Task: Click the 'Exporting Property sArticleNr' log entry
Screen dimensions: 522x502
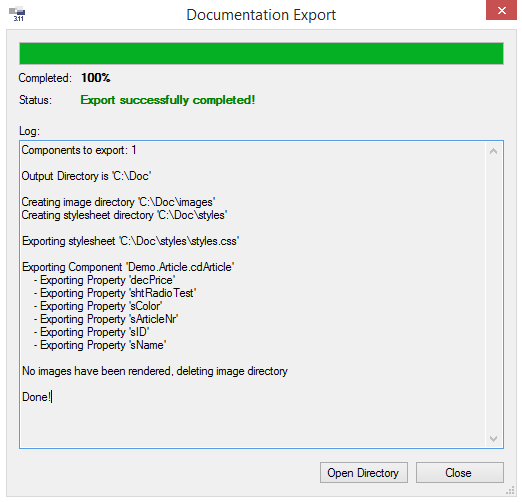Action: (106, 319)
